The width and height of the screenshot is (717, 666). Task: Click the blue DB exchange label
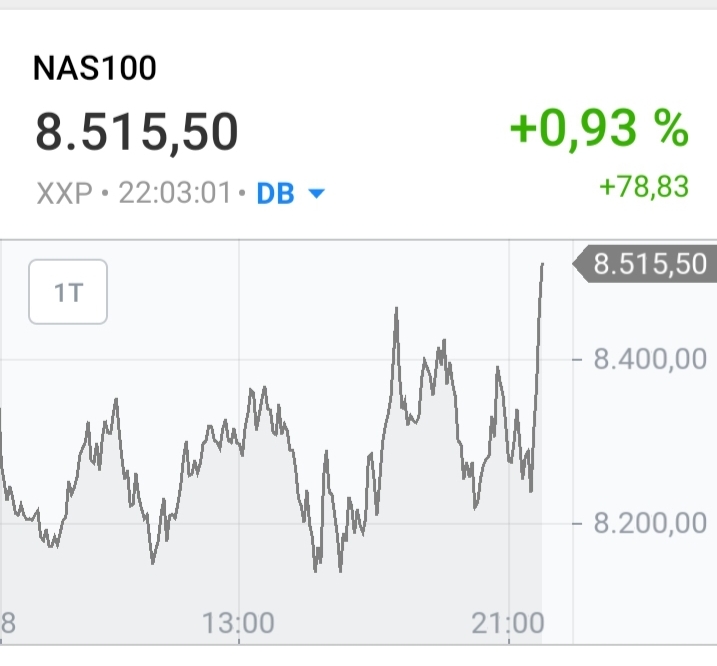(276, 193)
